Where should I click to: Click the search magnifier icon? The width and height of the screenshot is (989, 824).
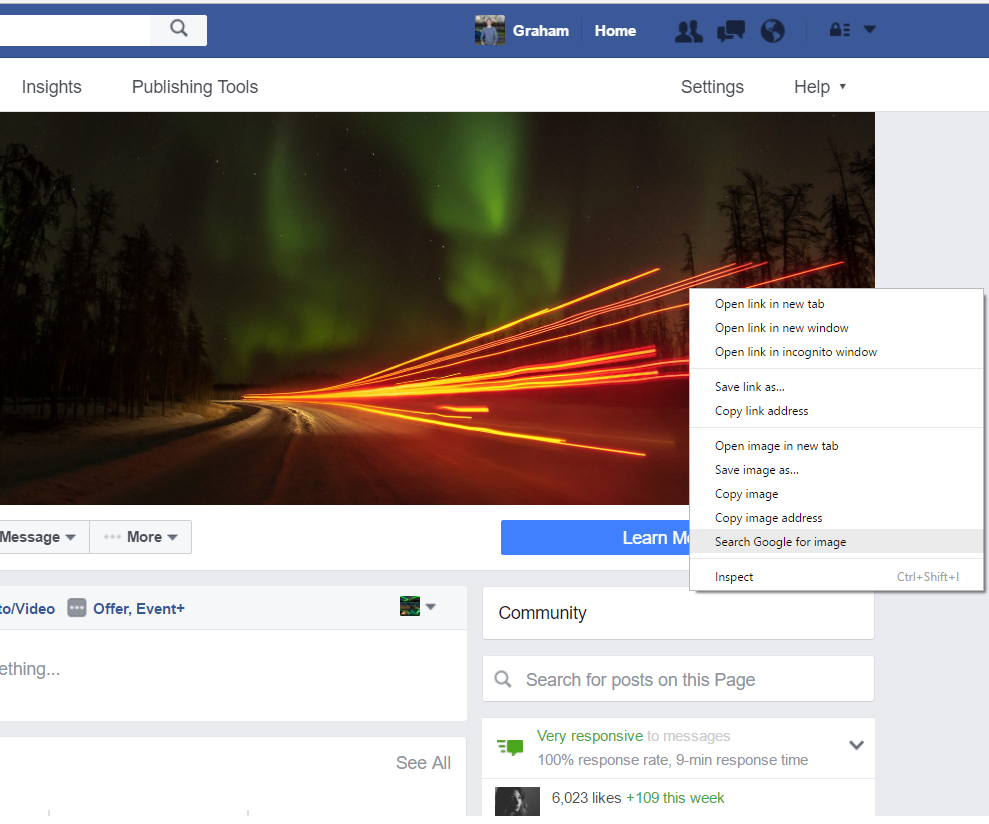(177, 30)
